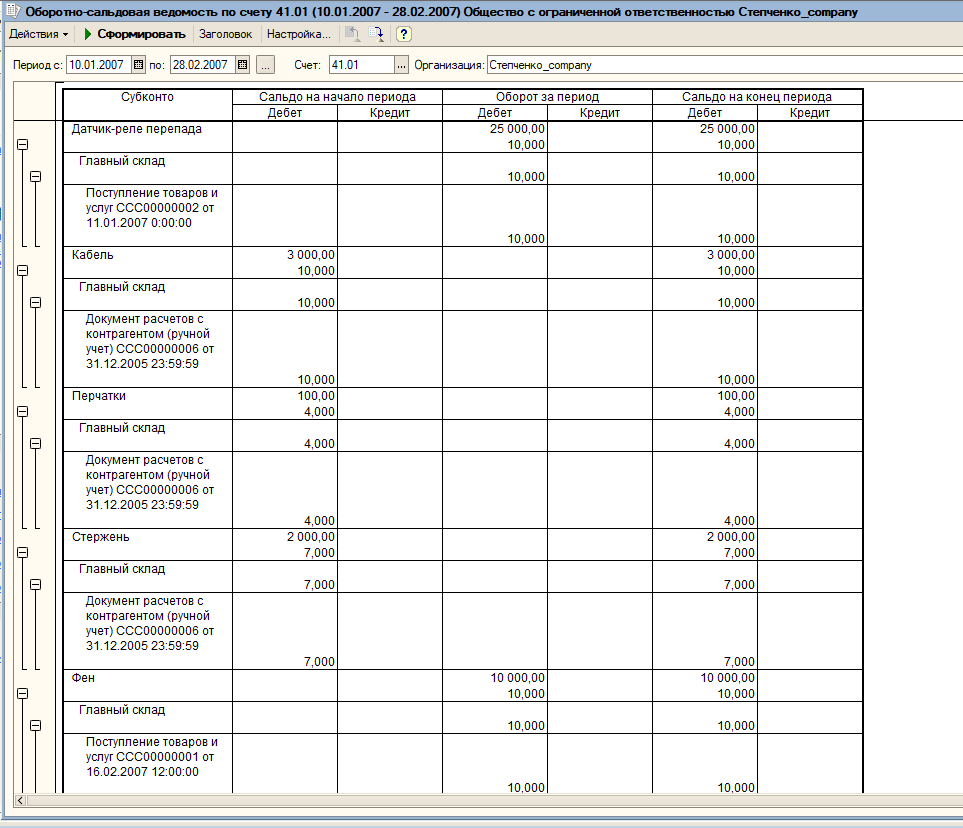Click the restore settings icon

click(353, 34)
